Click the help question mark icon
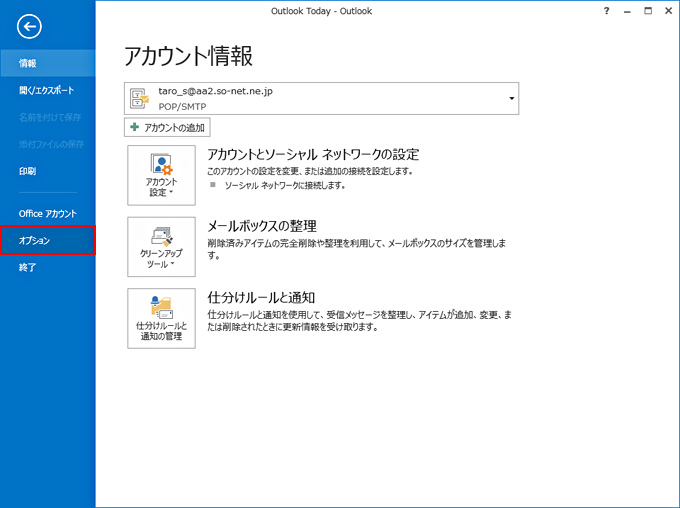Screen dimensions: 680x508 [607, 10]
